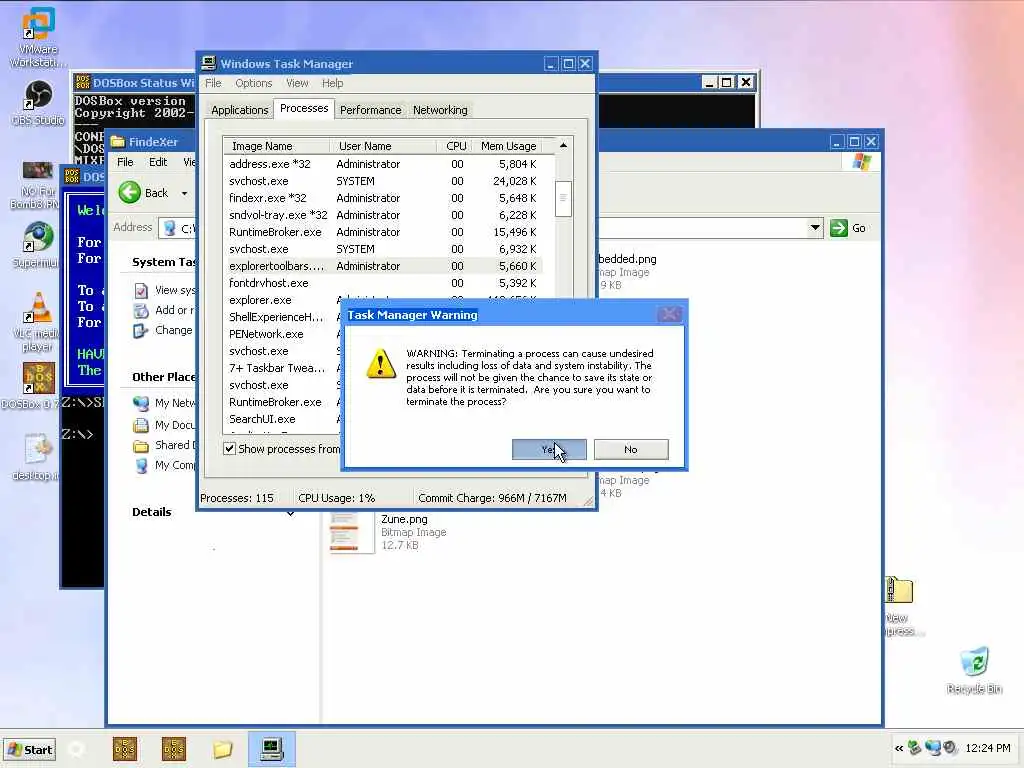This screenshot has width=1024, height=768.
Task: Click No in Task Manager Warning
Action: [630, 449]
